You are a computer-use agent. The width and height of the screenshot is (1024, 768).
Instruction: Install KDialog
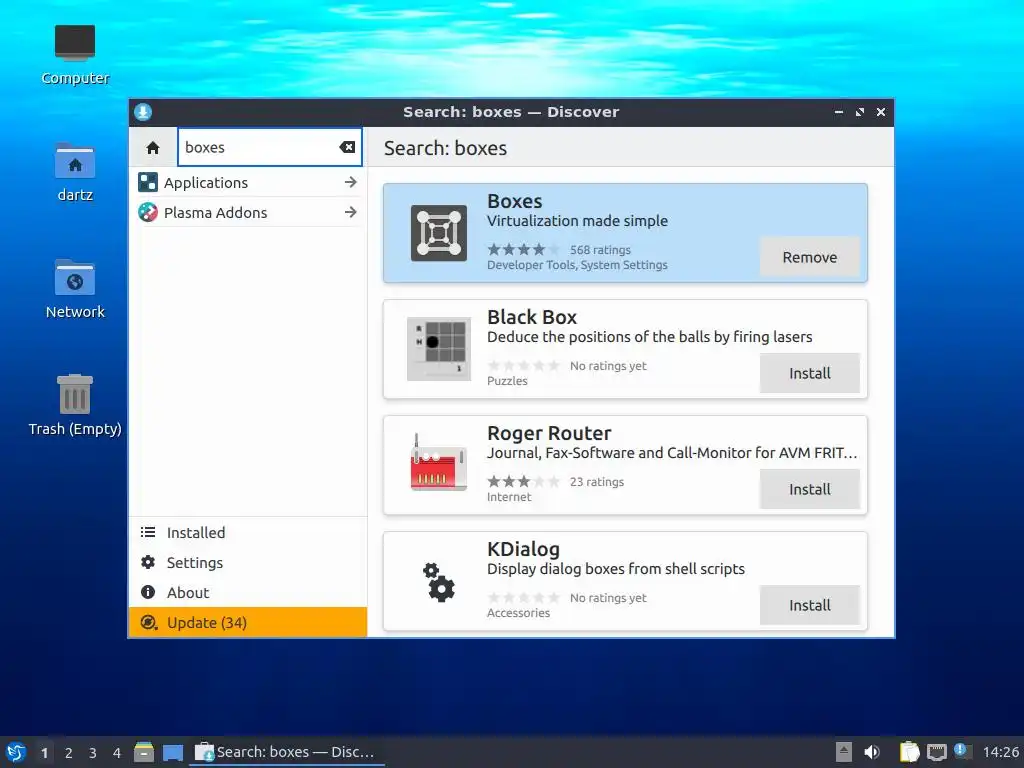[x=810, y=605]
